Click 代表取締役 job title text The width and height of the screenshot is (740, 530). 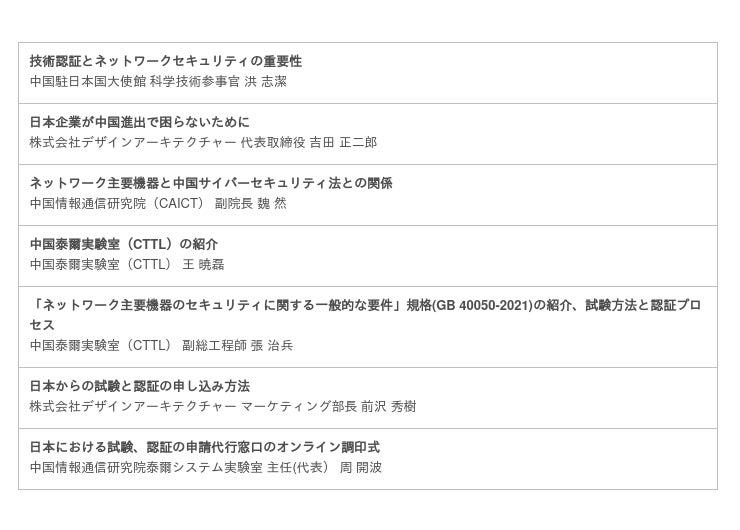(272, 143)
